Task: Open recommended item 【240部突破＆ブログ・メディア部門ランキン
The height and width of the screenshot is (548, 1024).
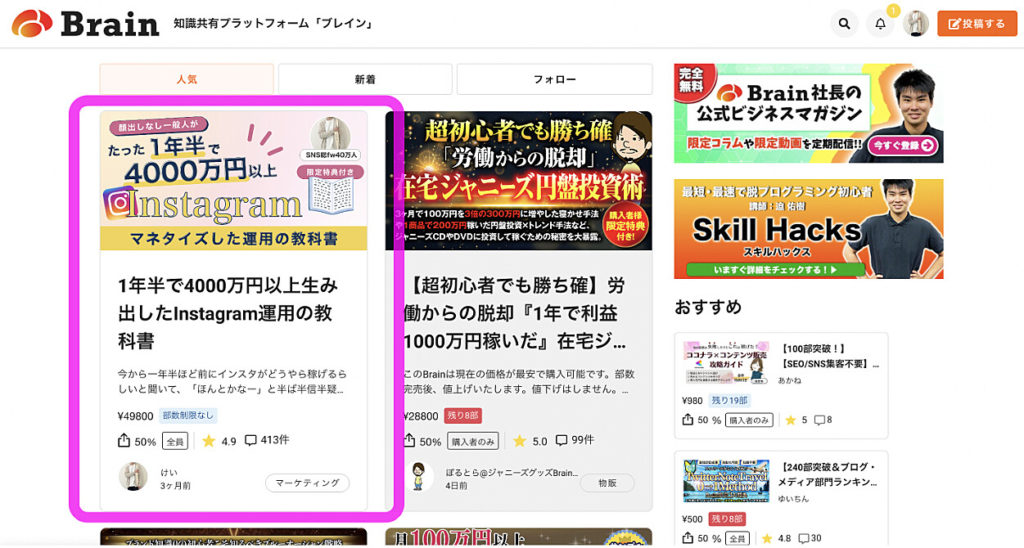Action: (x=829, y=474)
